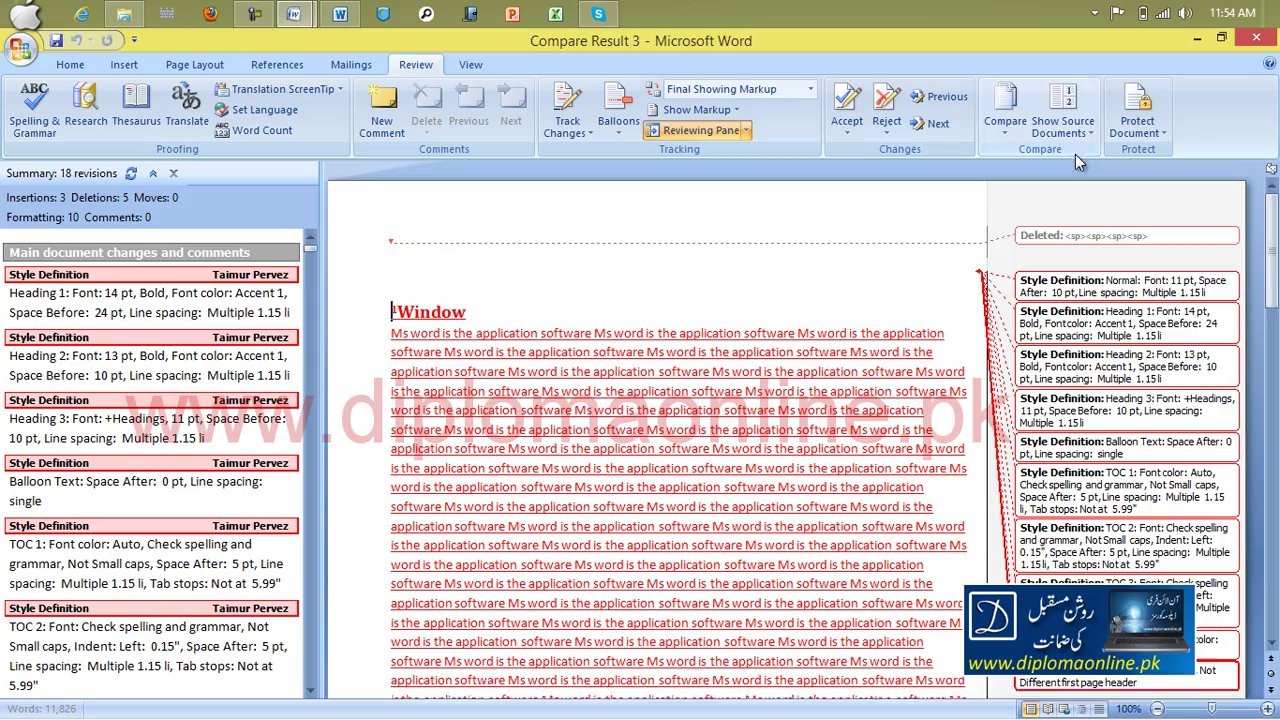This screenshot has width=1280, height=720.
Task: Switch to Full Screen Reading view
Action: click(1049, 709)
